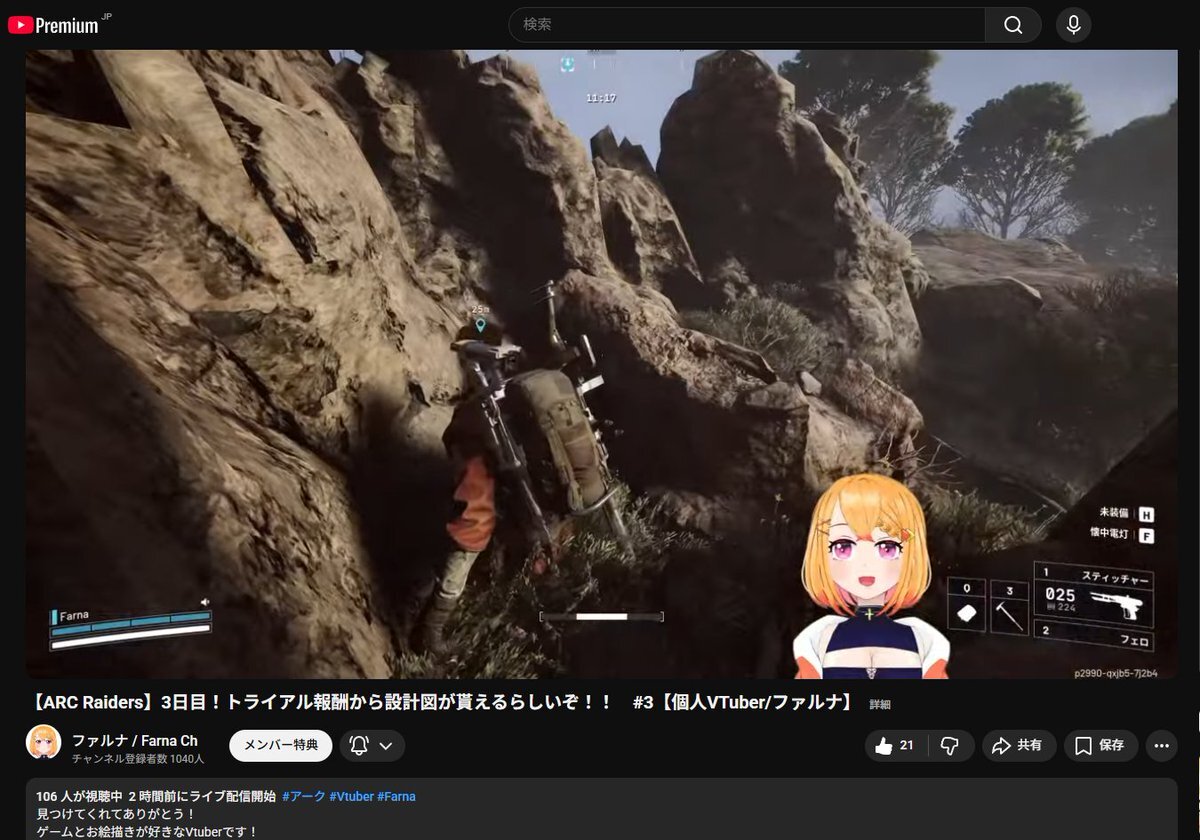The image size is (1200, 840).
Task: Open the share (共有) dialog
Action: pos(1019,745)
